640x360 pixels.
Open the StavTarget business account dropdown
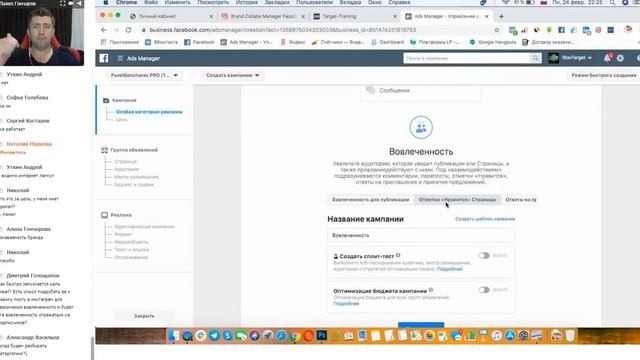571,58
